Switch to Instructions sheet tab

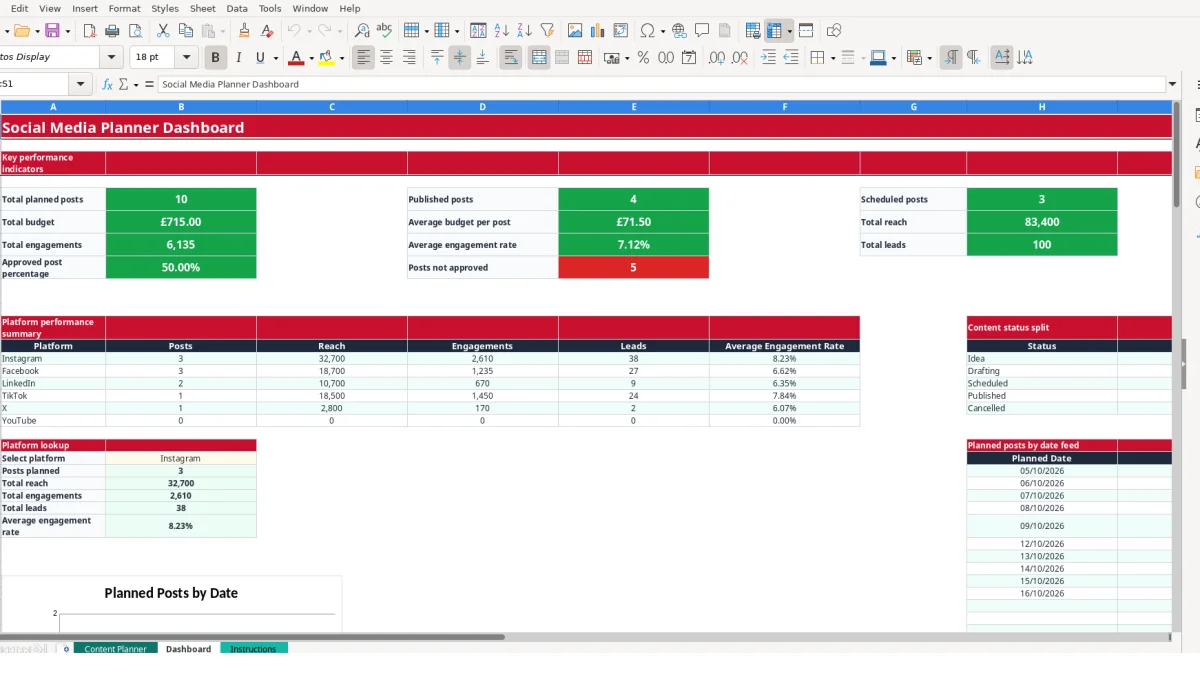pos(254,649)
